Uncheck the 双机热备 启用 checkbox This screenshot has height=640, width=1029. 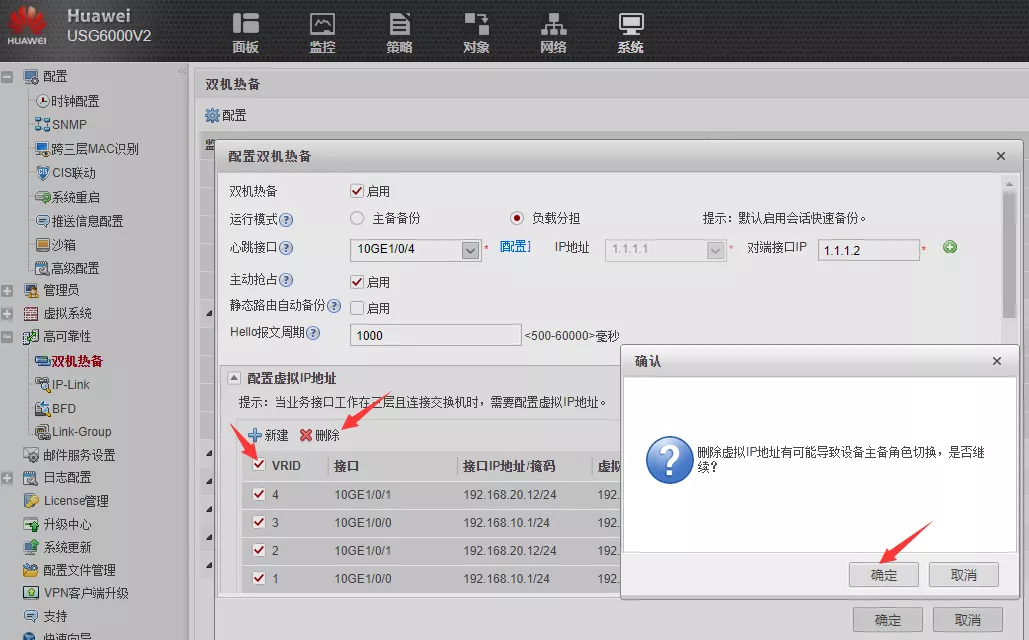point(357,191)
